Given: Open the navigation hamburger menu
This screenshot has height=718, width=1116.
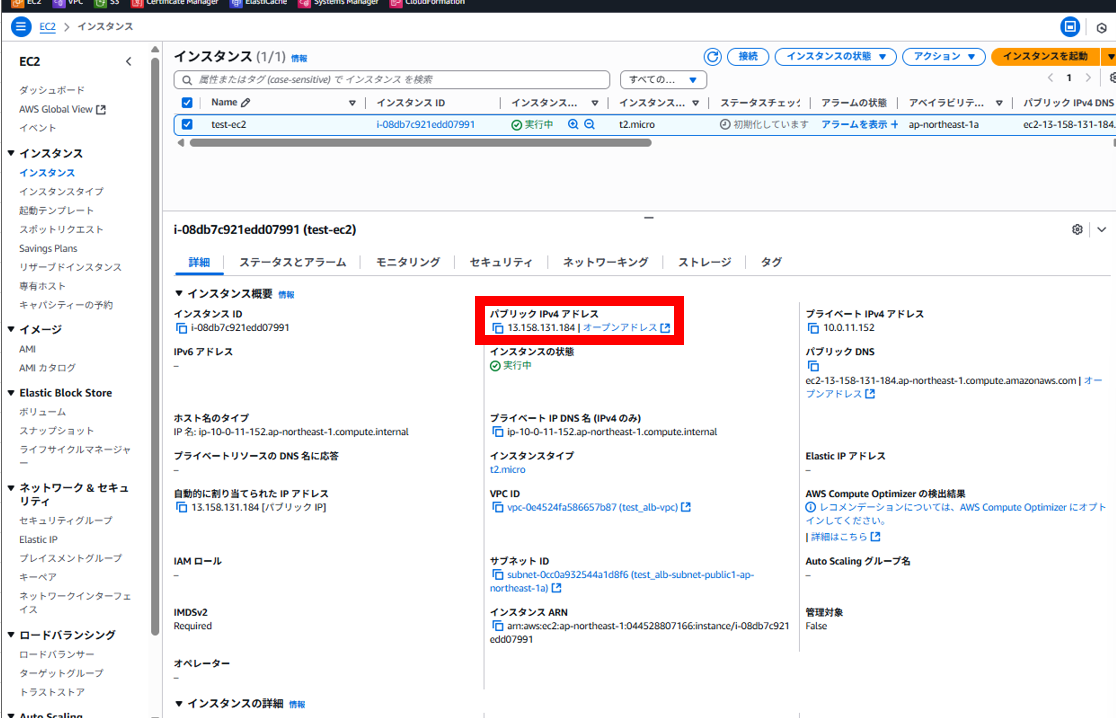Looking at the screenshot, I should tap(20, 26).
